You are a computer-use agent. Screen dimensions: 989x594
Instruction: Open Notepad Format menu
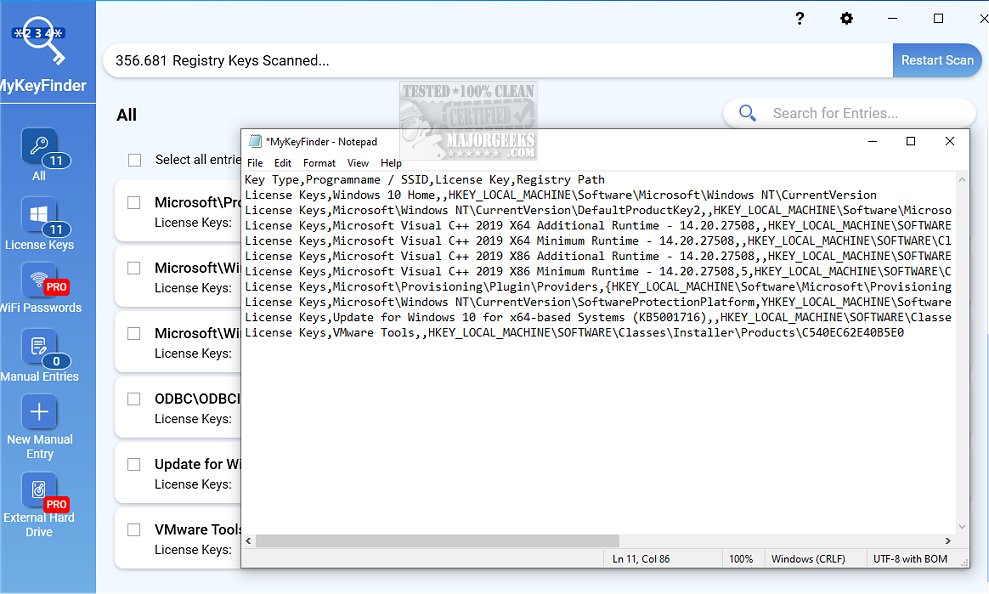point(319,163)
